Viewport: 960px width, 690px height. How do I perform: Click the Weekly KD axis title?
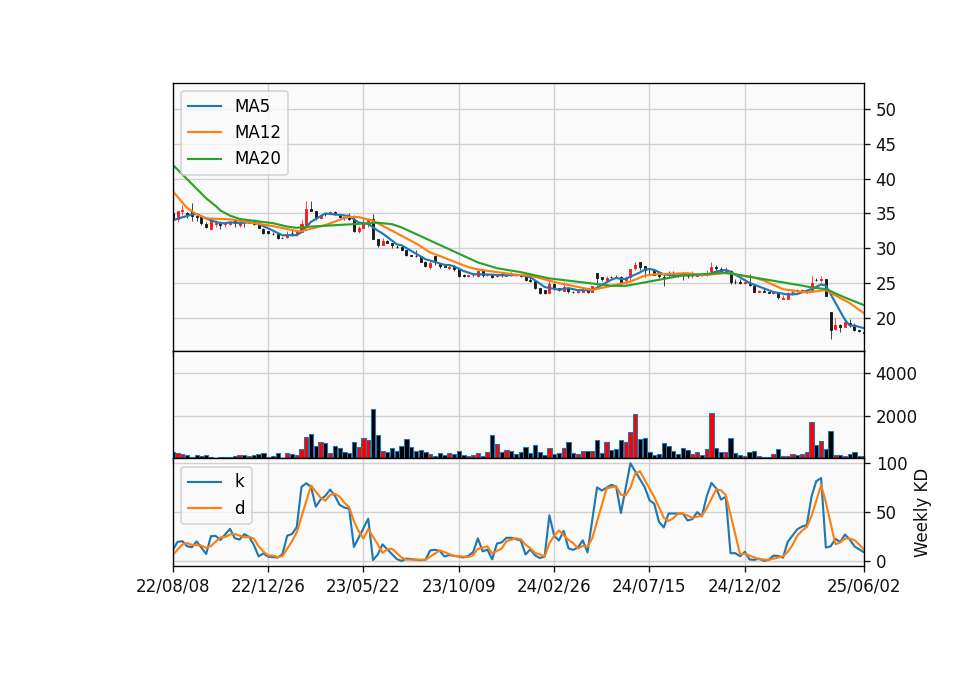point(921,513)
